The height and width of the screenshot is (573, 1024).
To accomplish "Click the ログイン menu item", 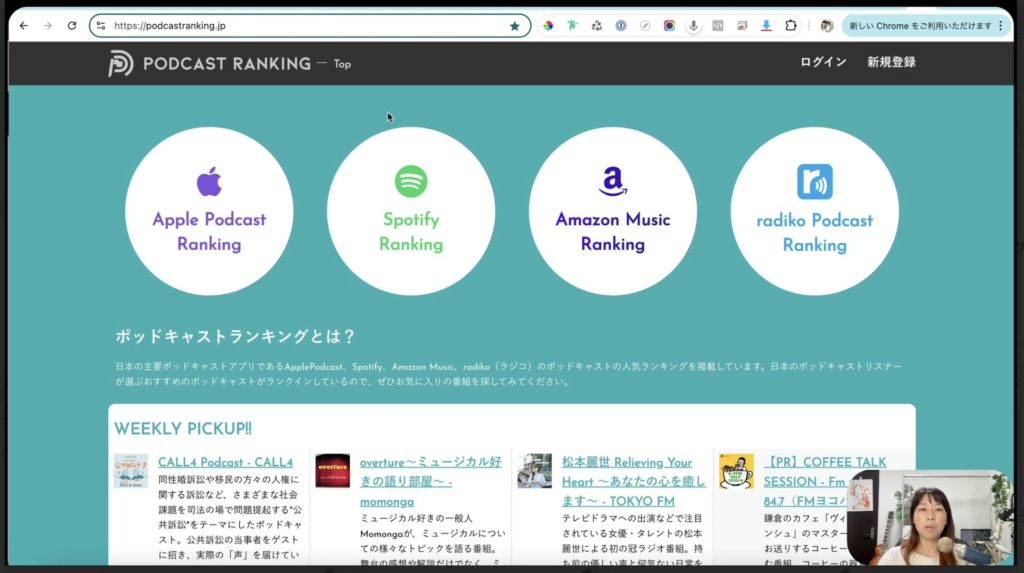I will pos(823,62).
